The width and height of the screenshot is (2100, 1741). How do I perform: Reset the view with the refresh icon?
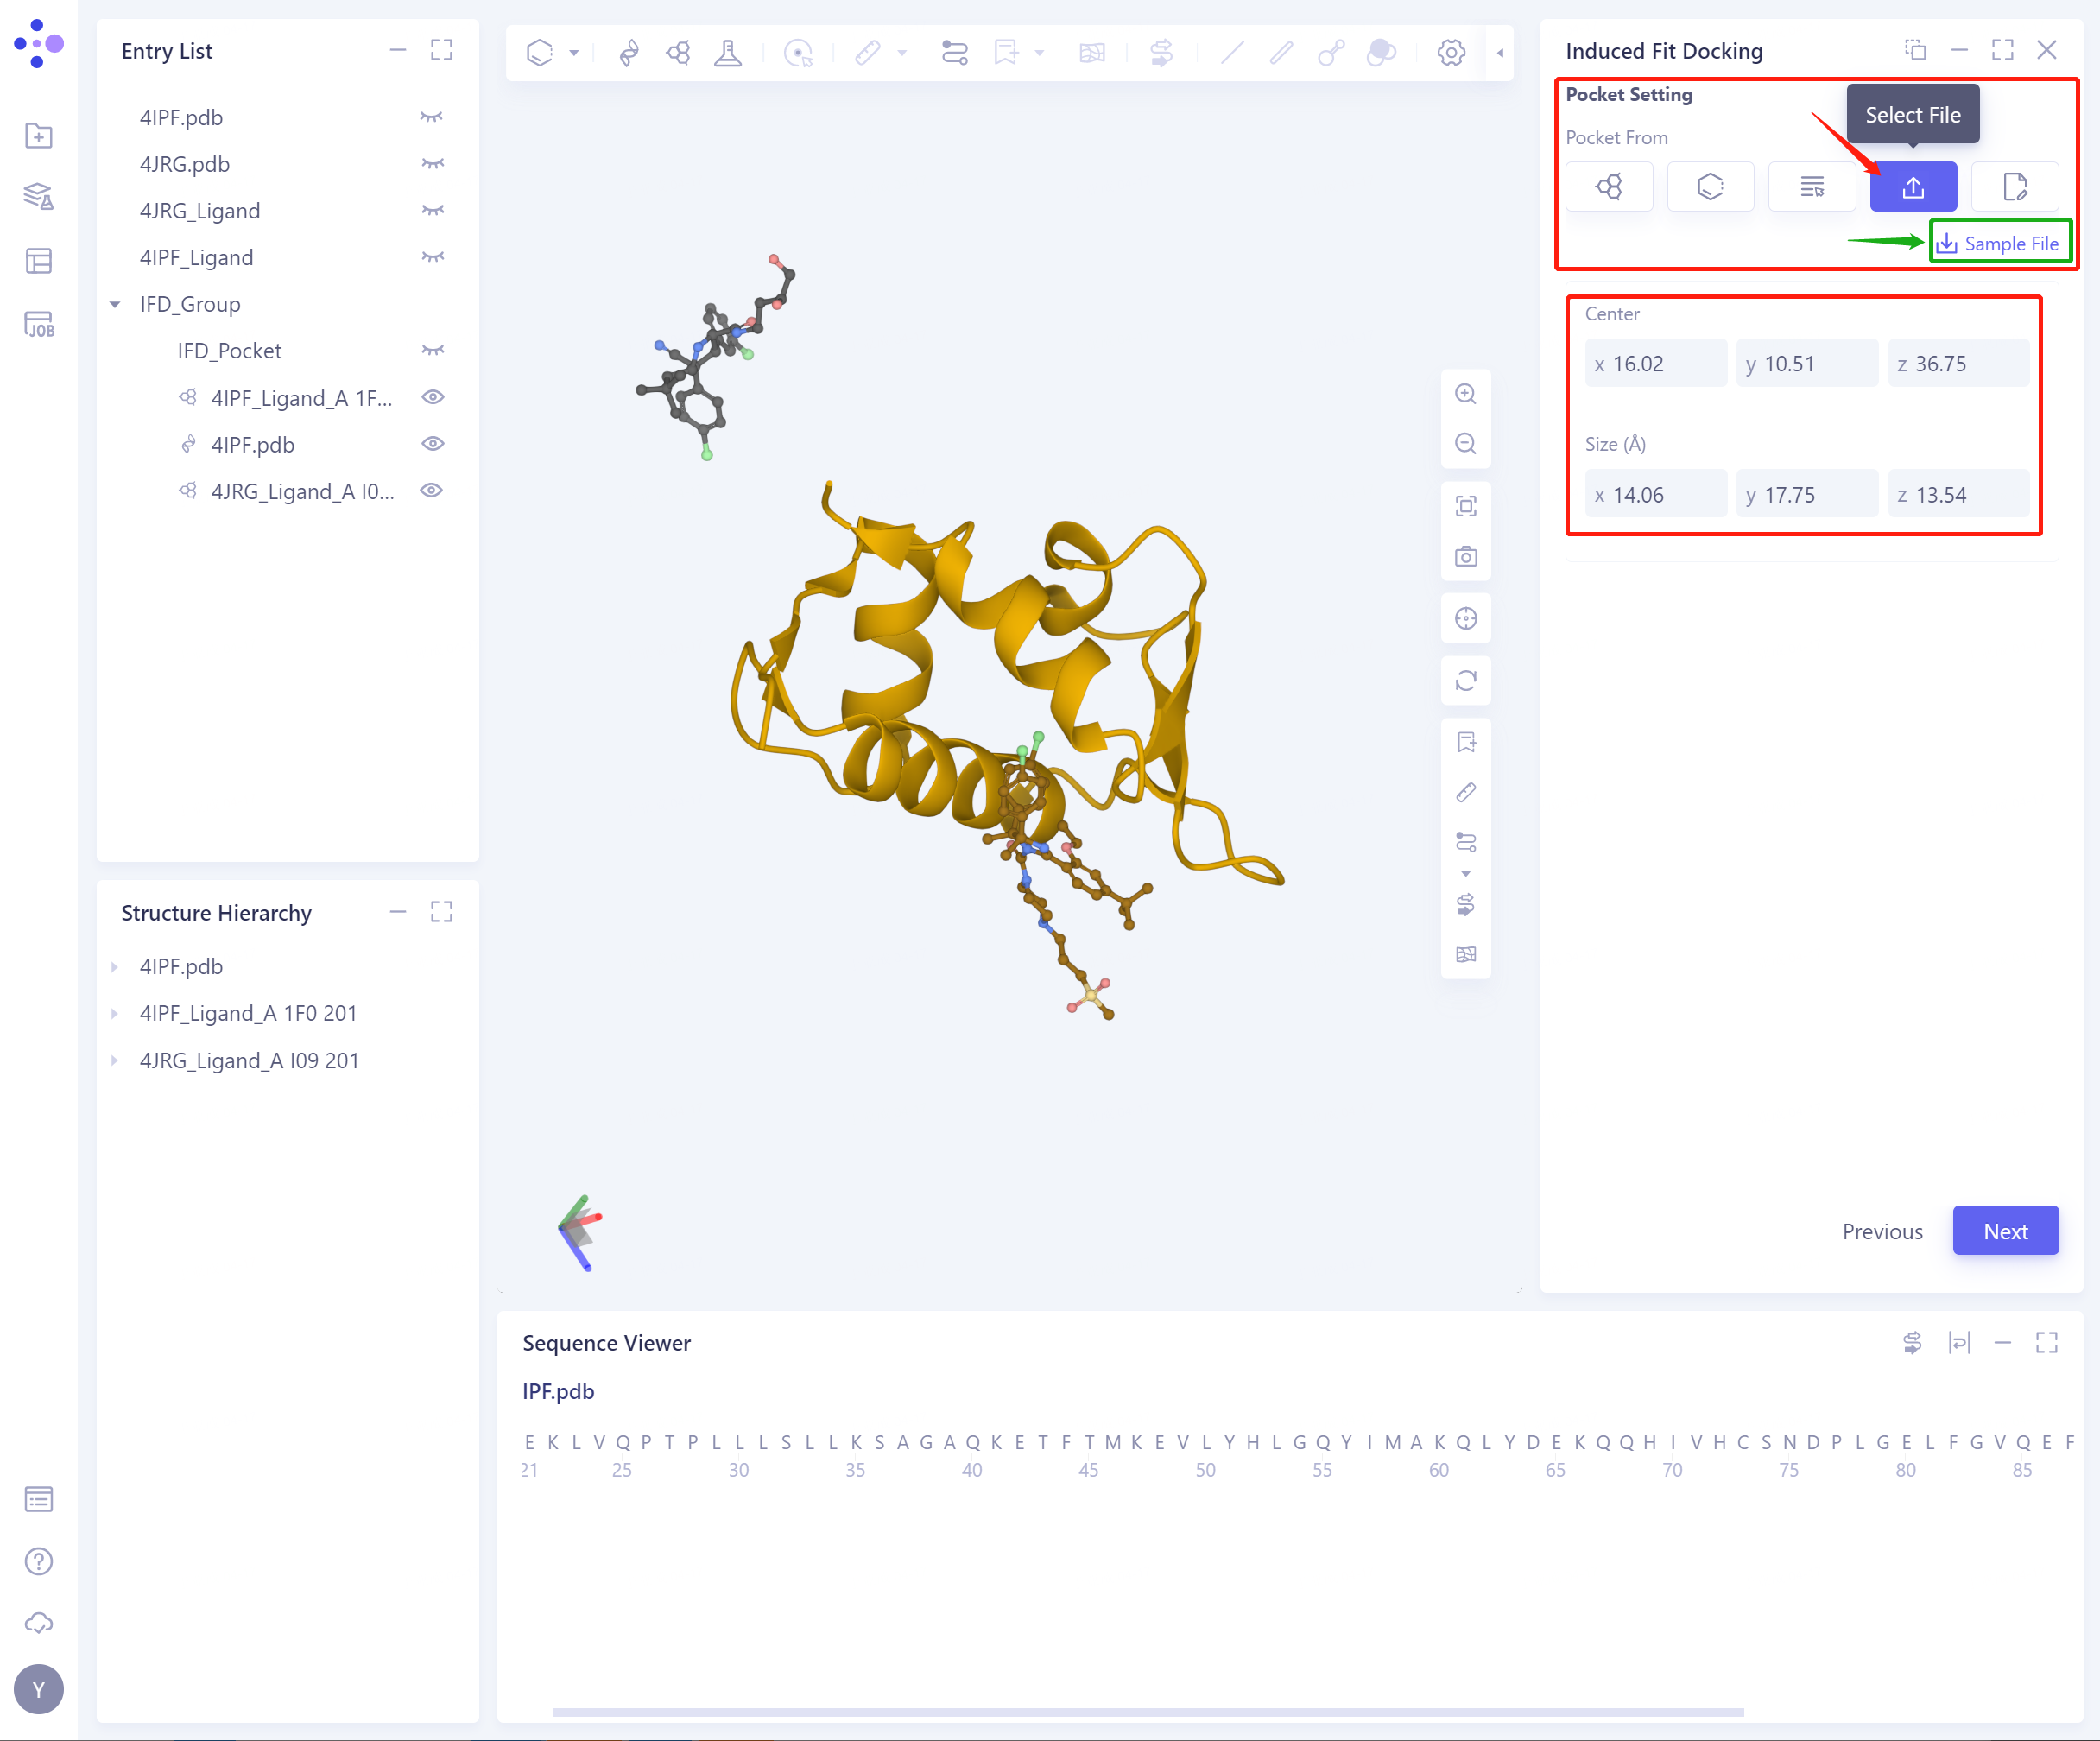coord(1466,681)
